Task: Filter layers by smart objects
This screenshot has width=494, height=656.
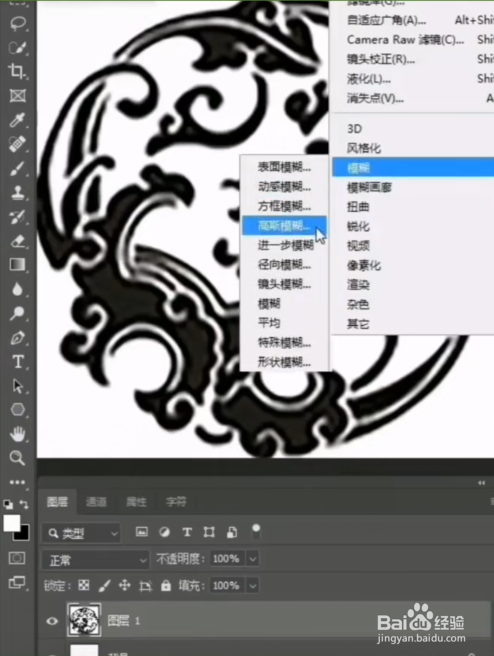Action: click(231, 532)
